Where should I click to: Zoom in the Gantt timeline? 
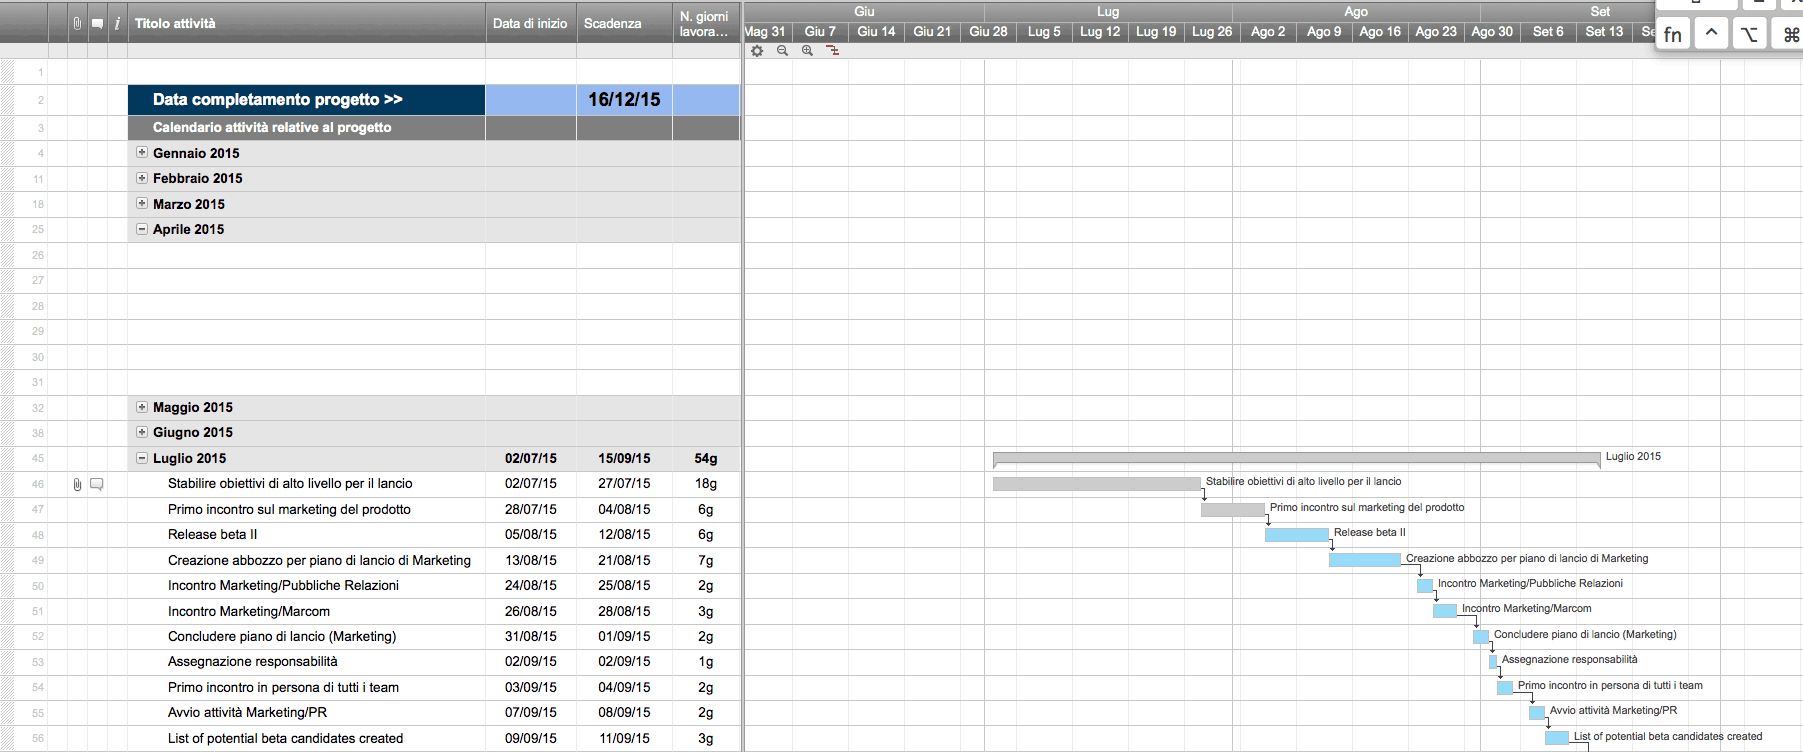(807, 51)
